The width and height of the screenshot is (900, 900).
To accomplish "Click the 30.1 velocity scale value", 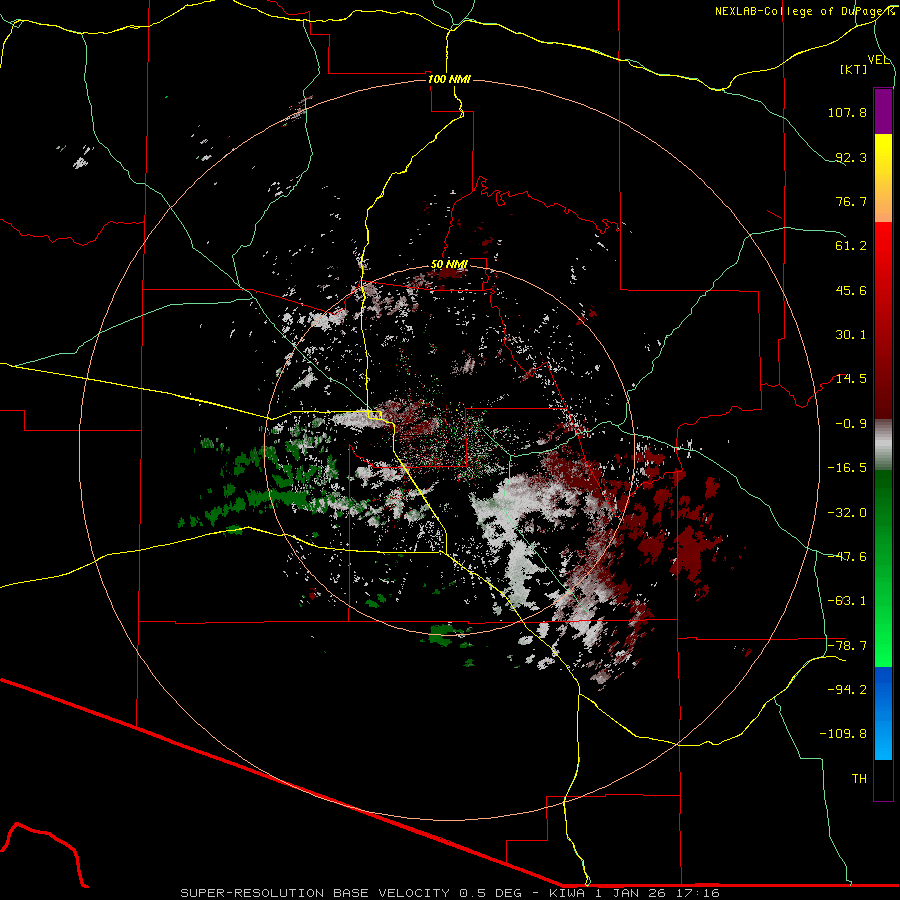I will (851, 335).
